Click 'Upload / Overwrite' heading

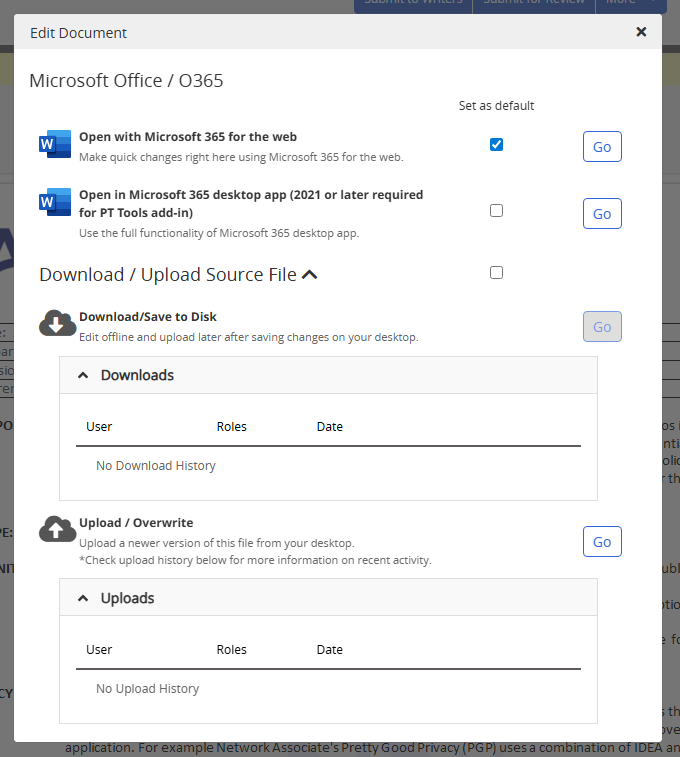coord(136,523)
